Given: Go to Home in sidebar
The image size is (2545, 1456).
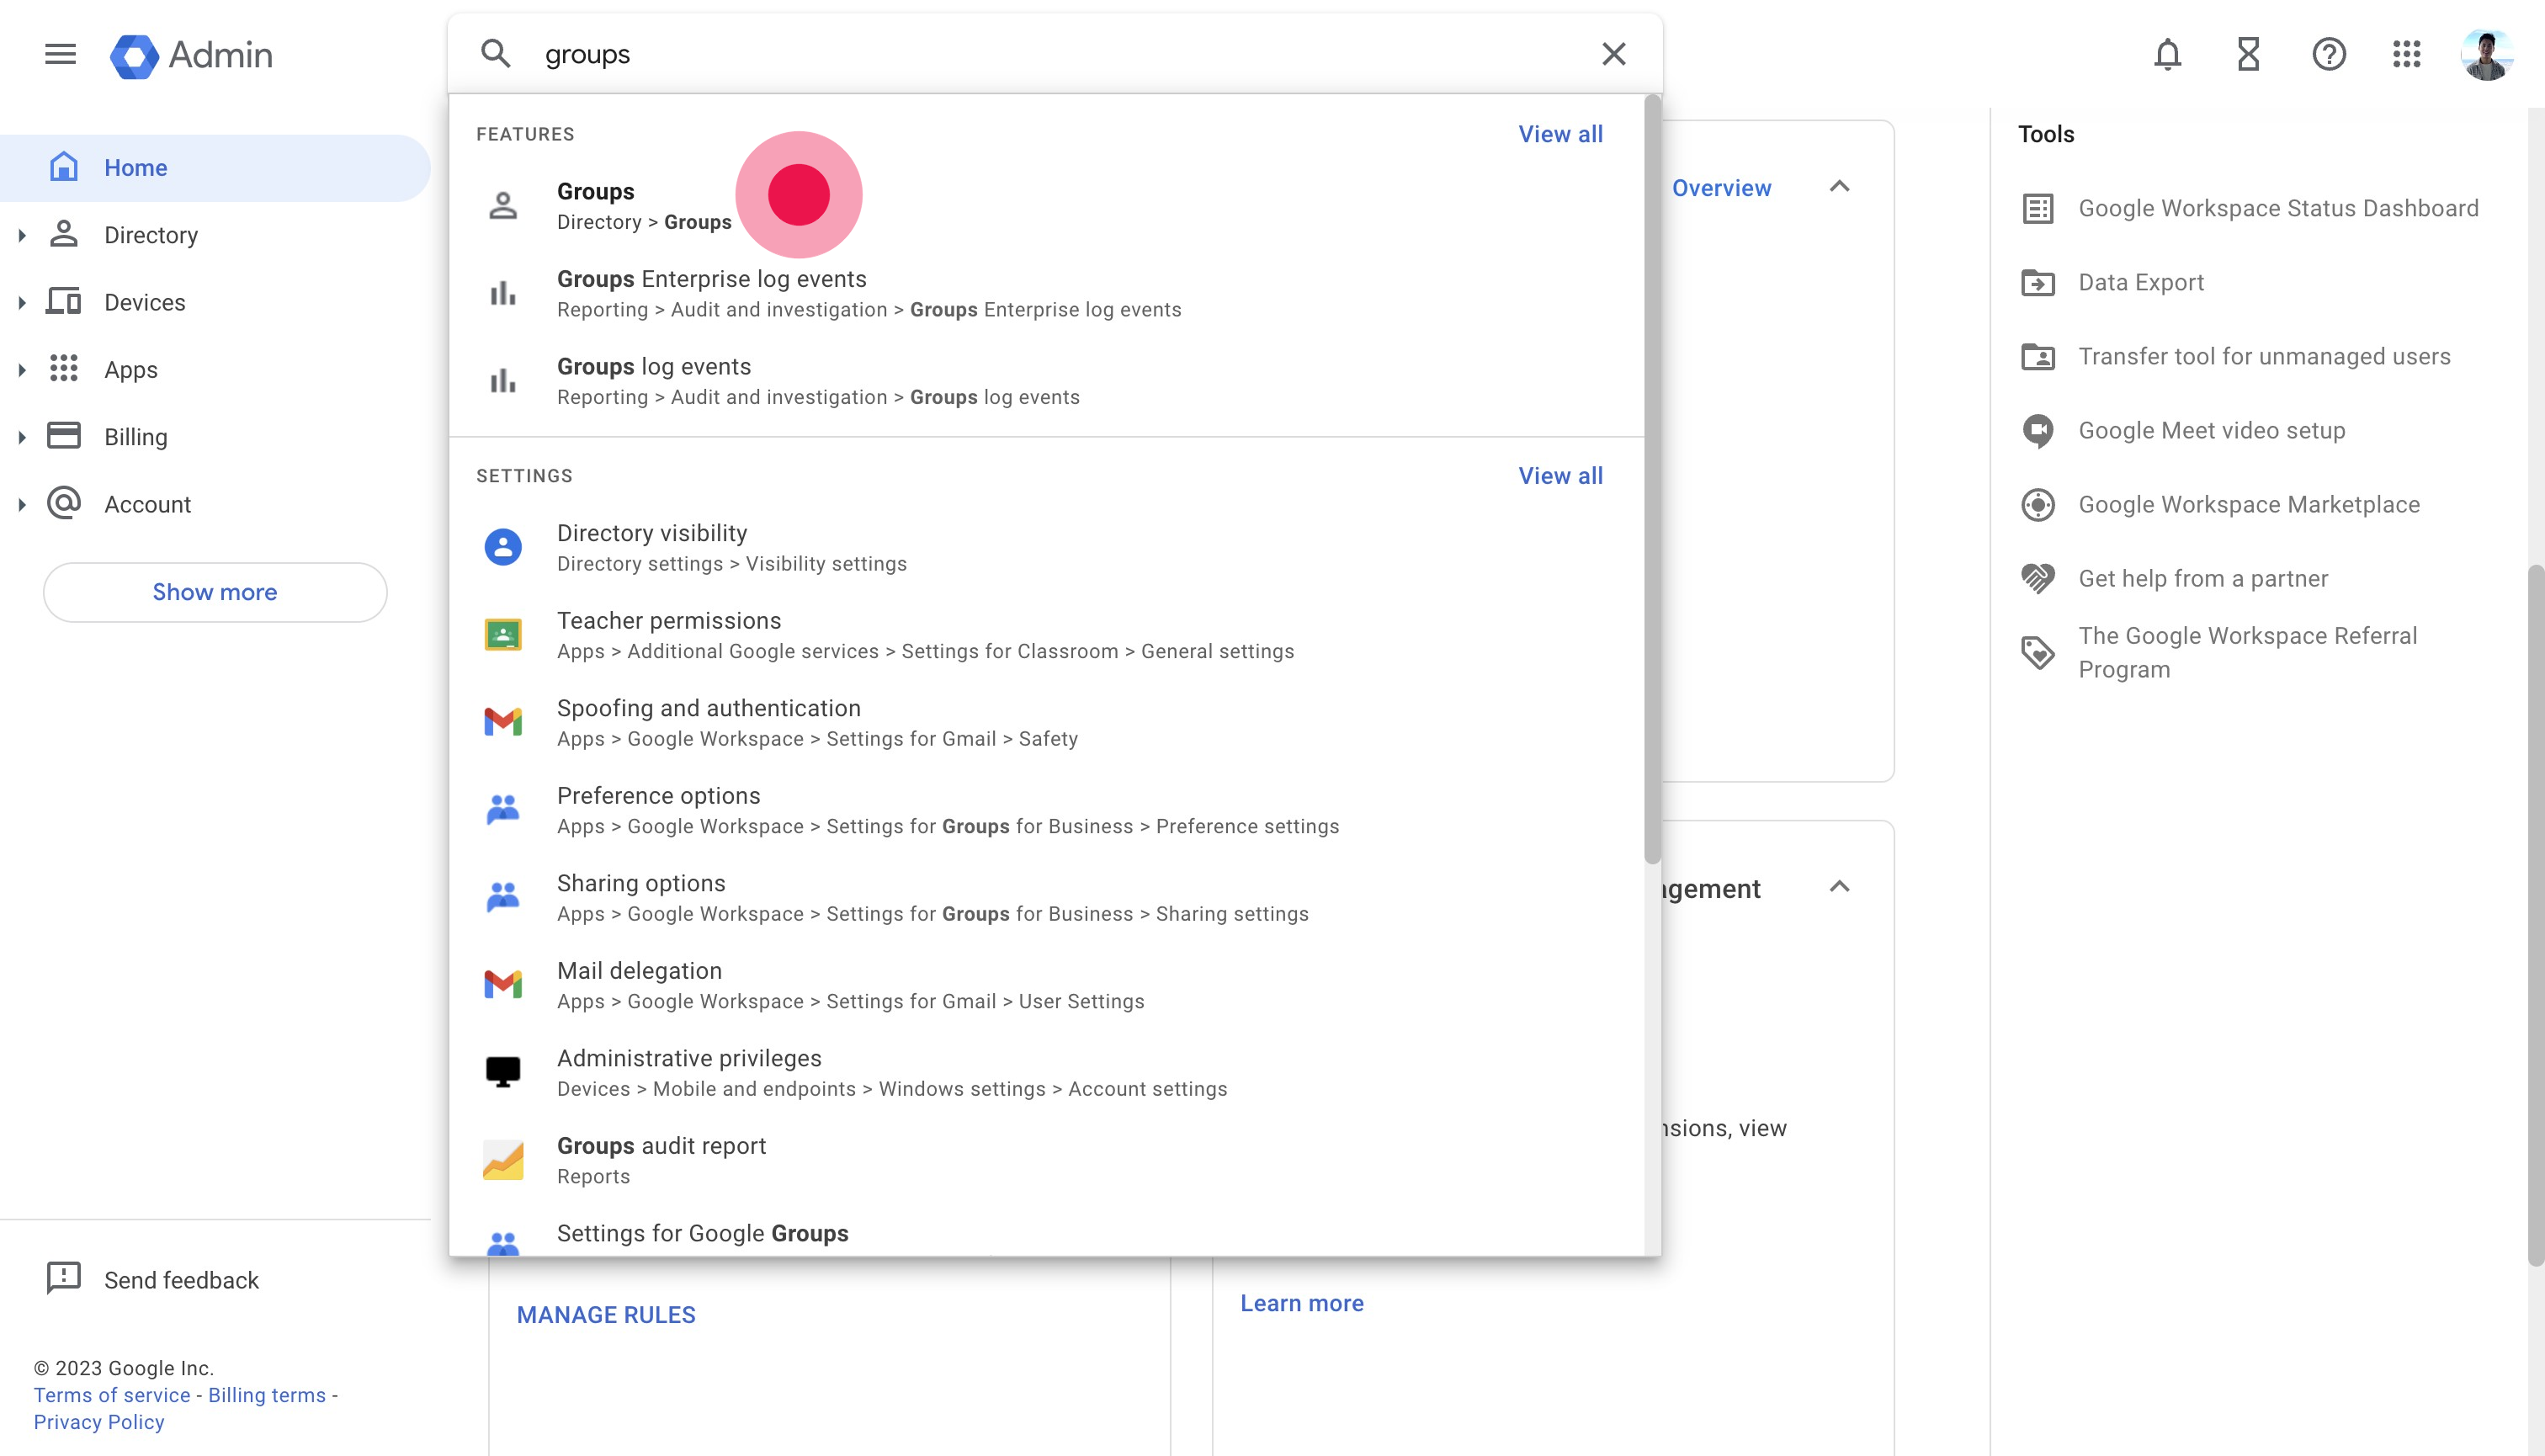Looking at the screenshot, I should click(215, 168).
